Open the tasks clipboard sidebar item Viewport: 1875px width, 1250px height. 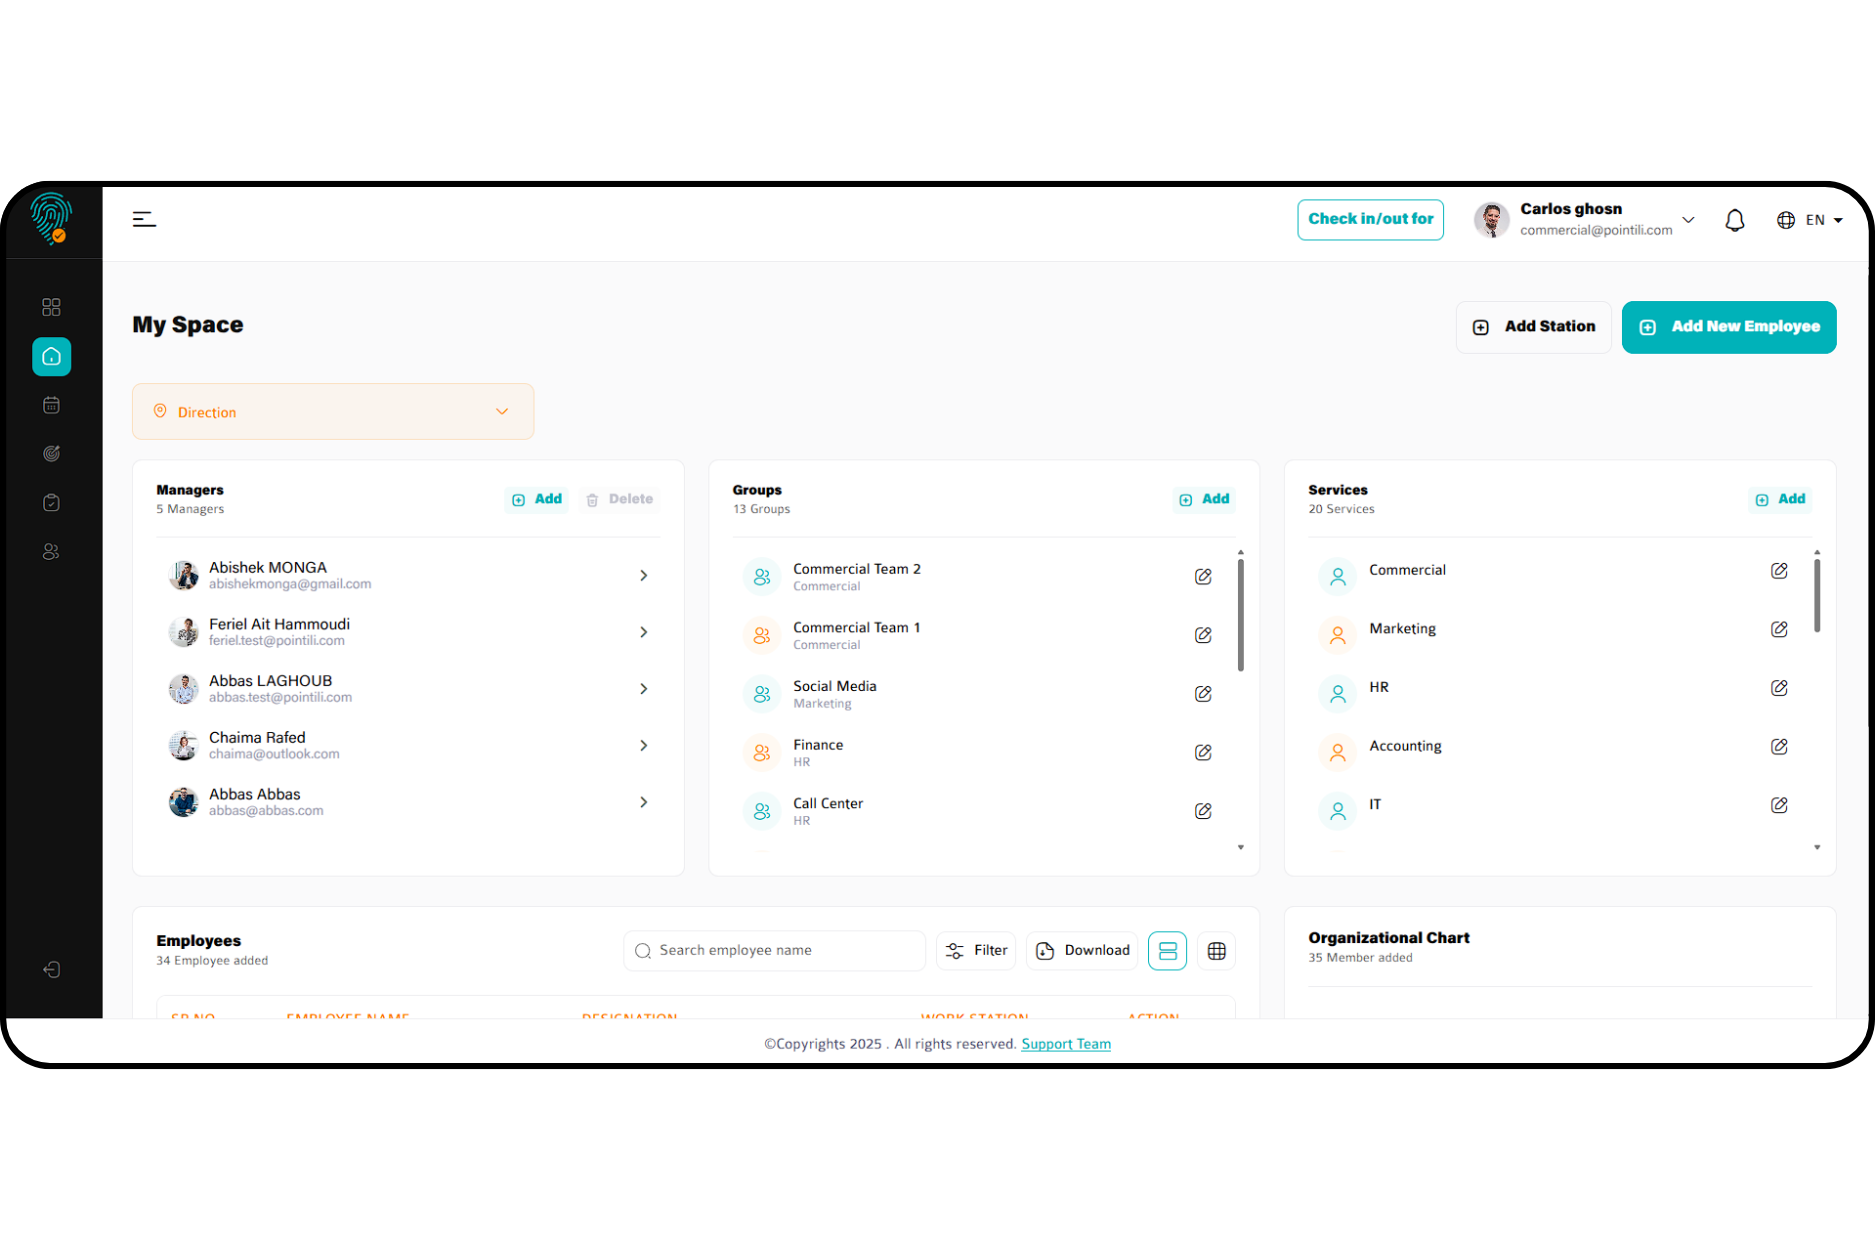[51, 503]
